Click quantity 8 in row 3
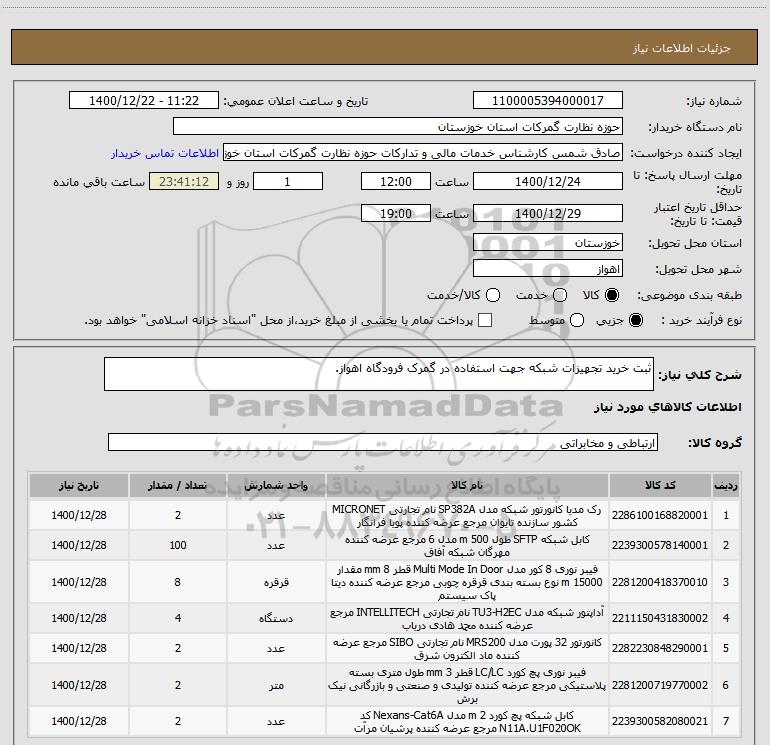The width and height of the screenshot is (770, 745). 178,582
